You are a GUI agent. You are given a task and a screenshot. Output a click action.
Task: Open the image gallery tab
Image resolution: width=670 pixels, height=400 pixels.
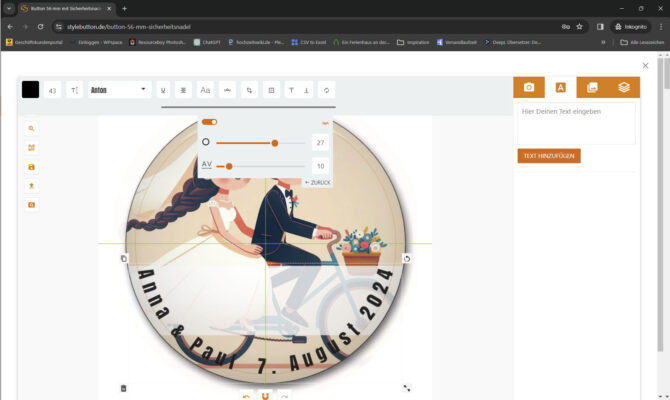592,88
